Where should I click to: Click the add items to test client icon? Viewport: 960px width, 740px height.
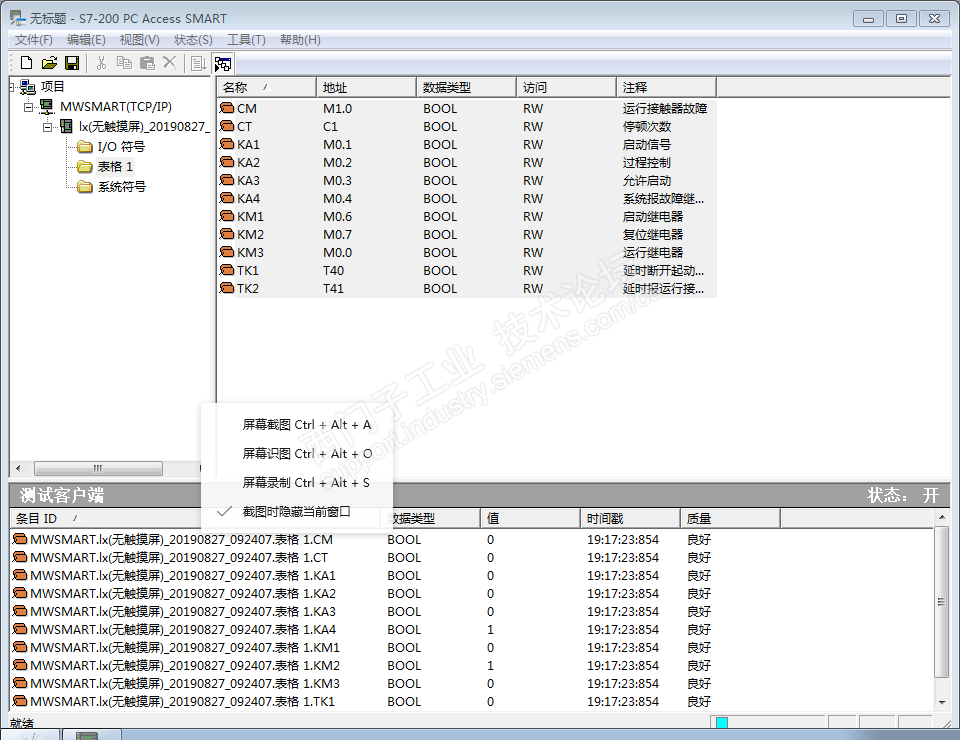pos(198,63)
